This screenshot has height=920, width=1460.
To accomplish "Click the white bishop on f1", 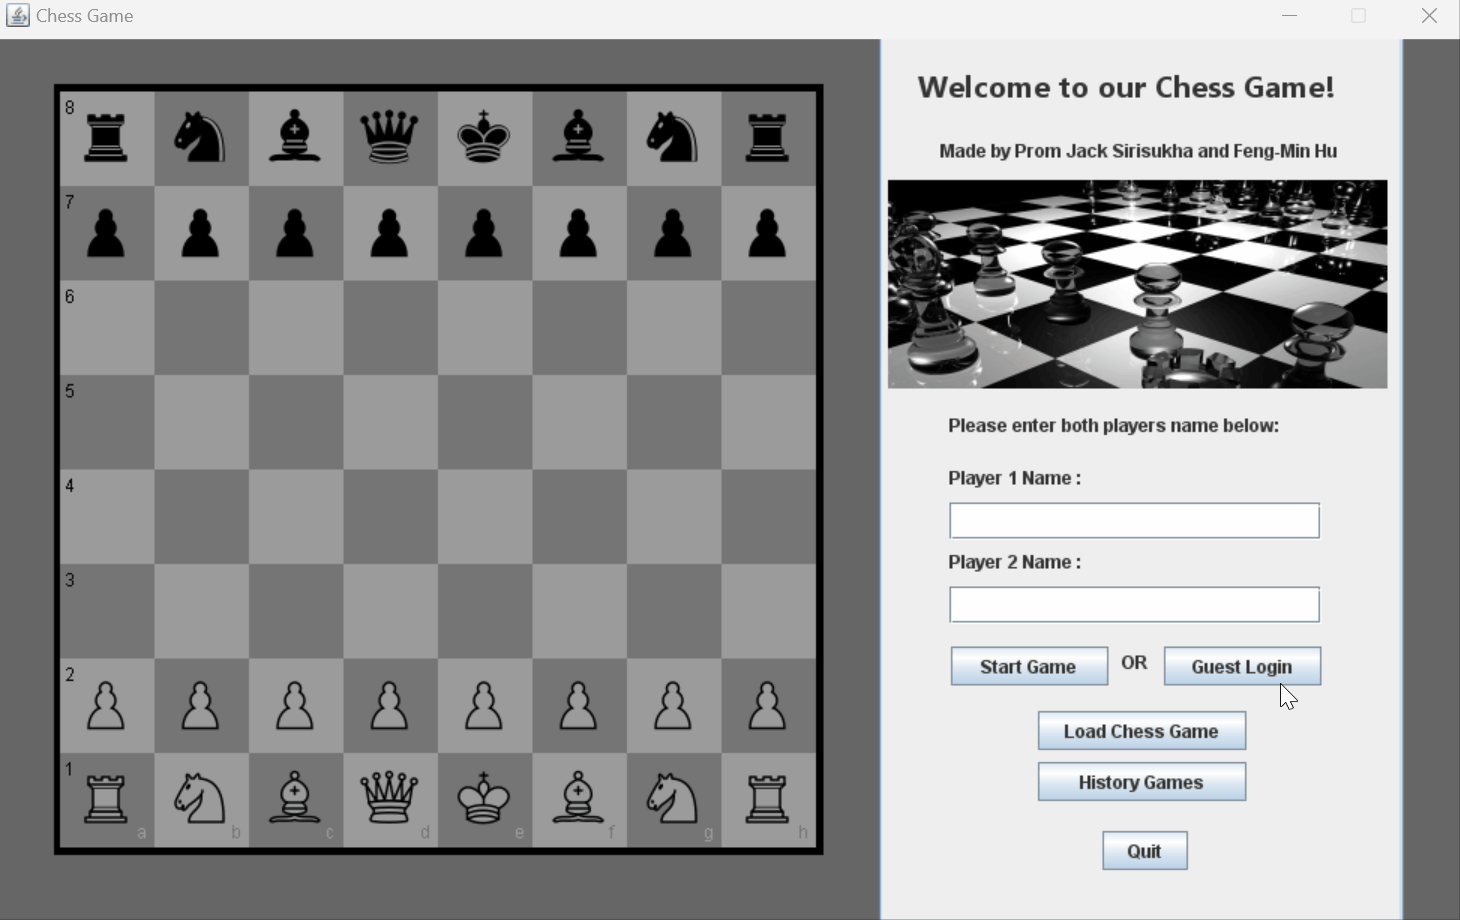I will click(578, 798).
